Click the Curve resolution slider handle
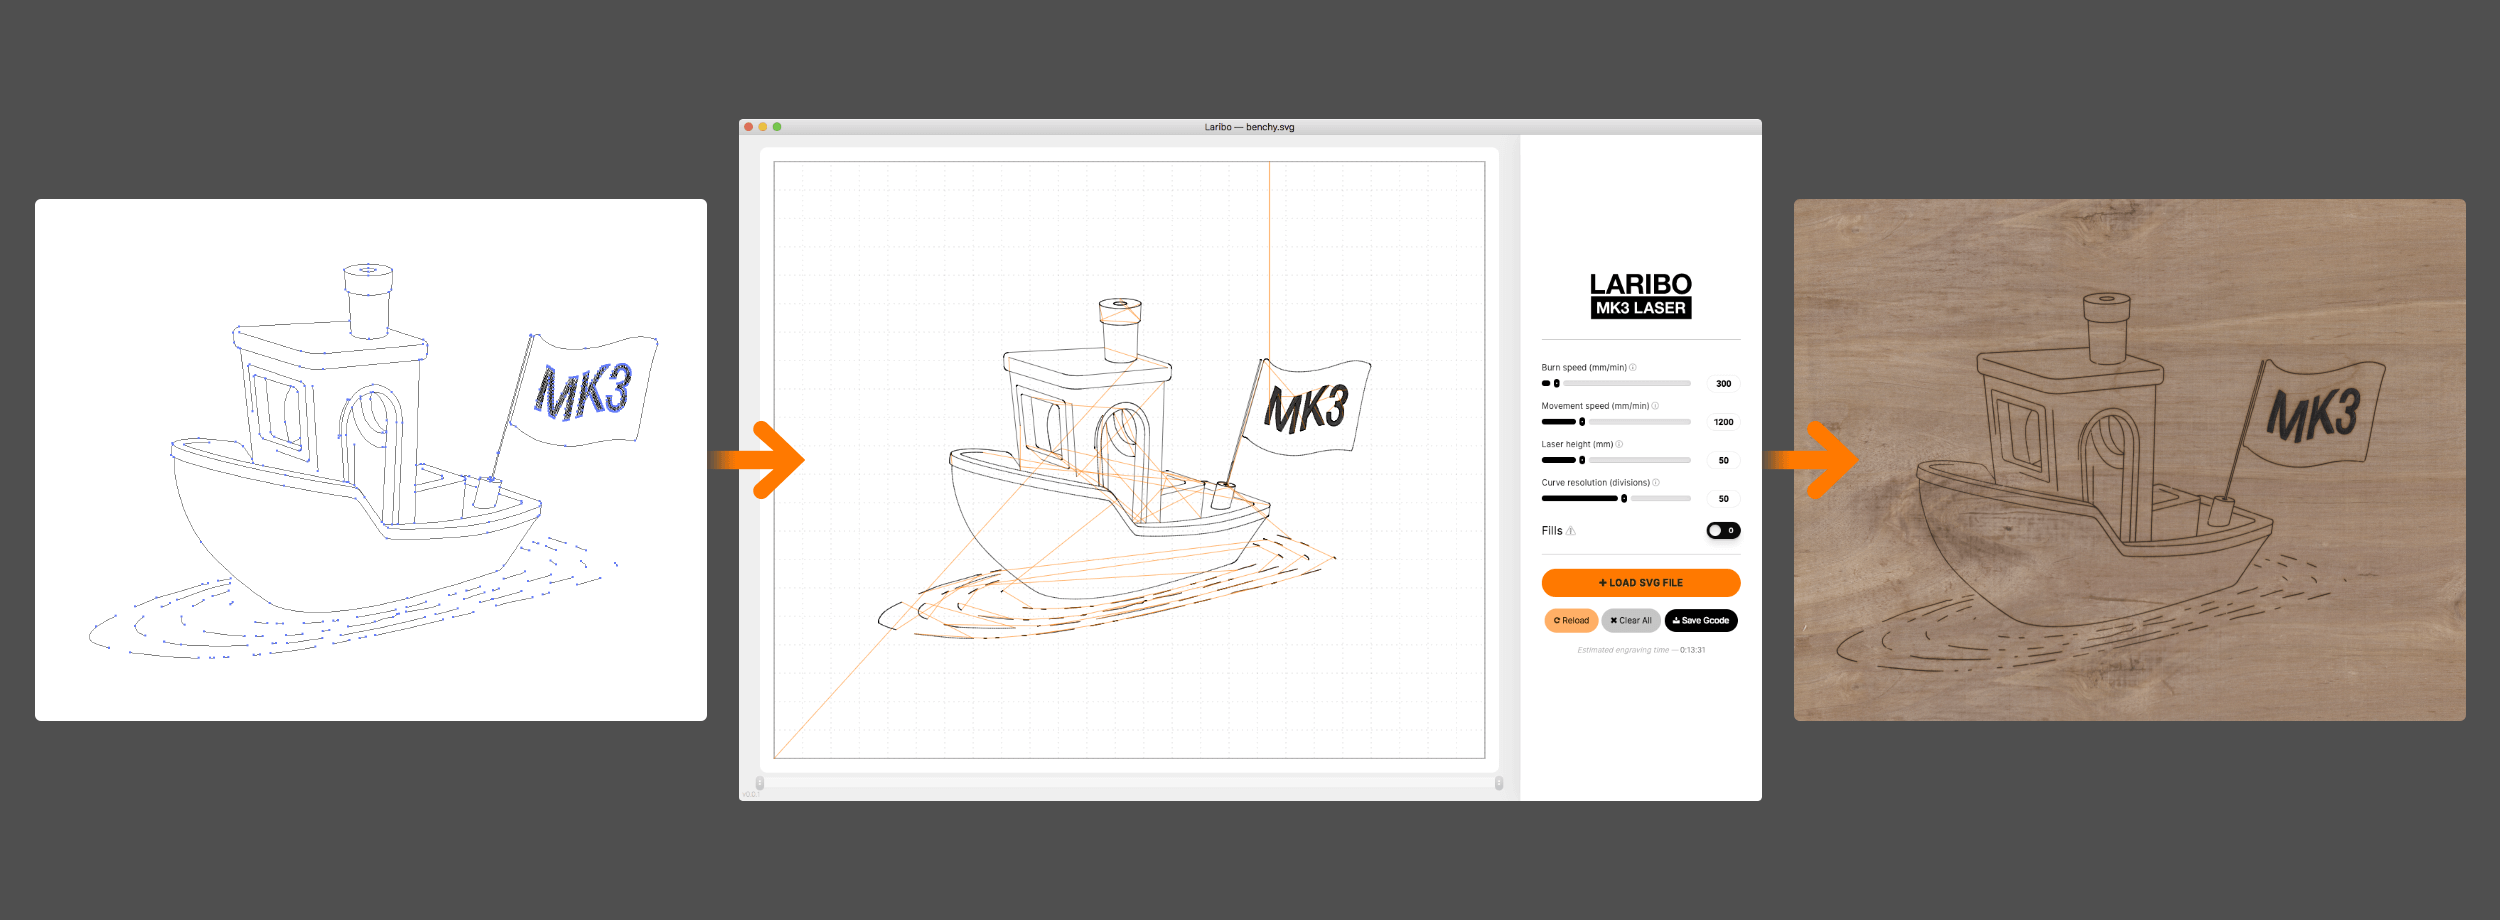Viewport: 2500px width, 920px height. coord(1624,498)
